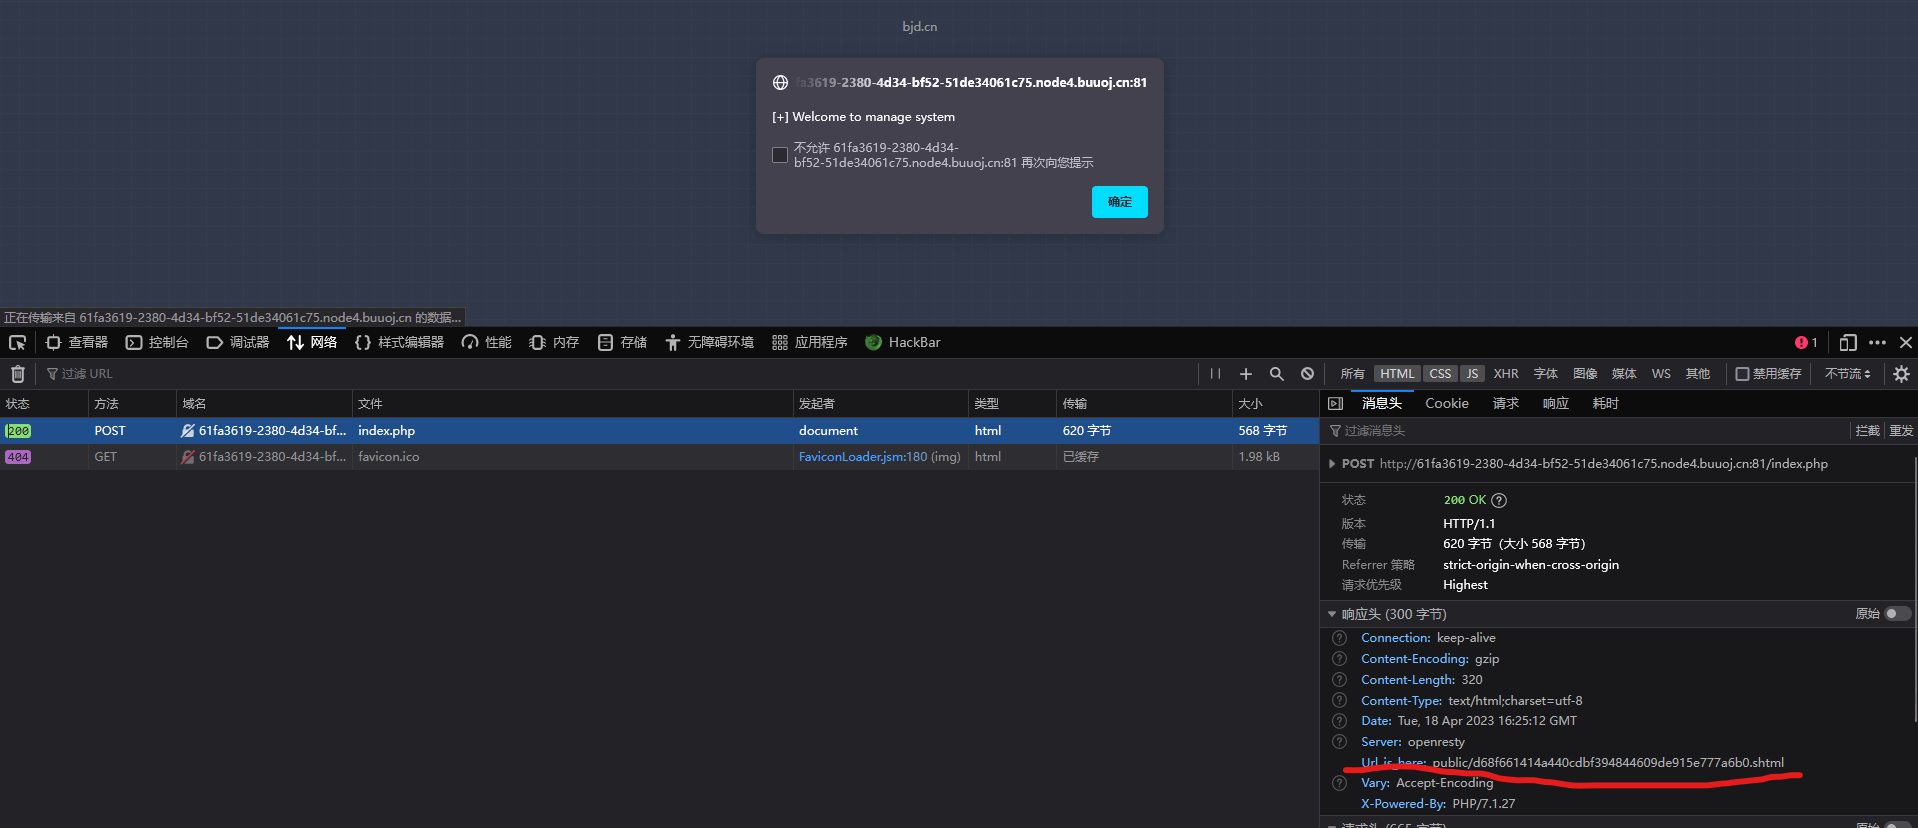The image size is (1918, 828).
Task: Enable the 禁用缓存 checkbox
Action: 1742,374
